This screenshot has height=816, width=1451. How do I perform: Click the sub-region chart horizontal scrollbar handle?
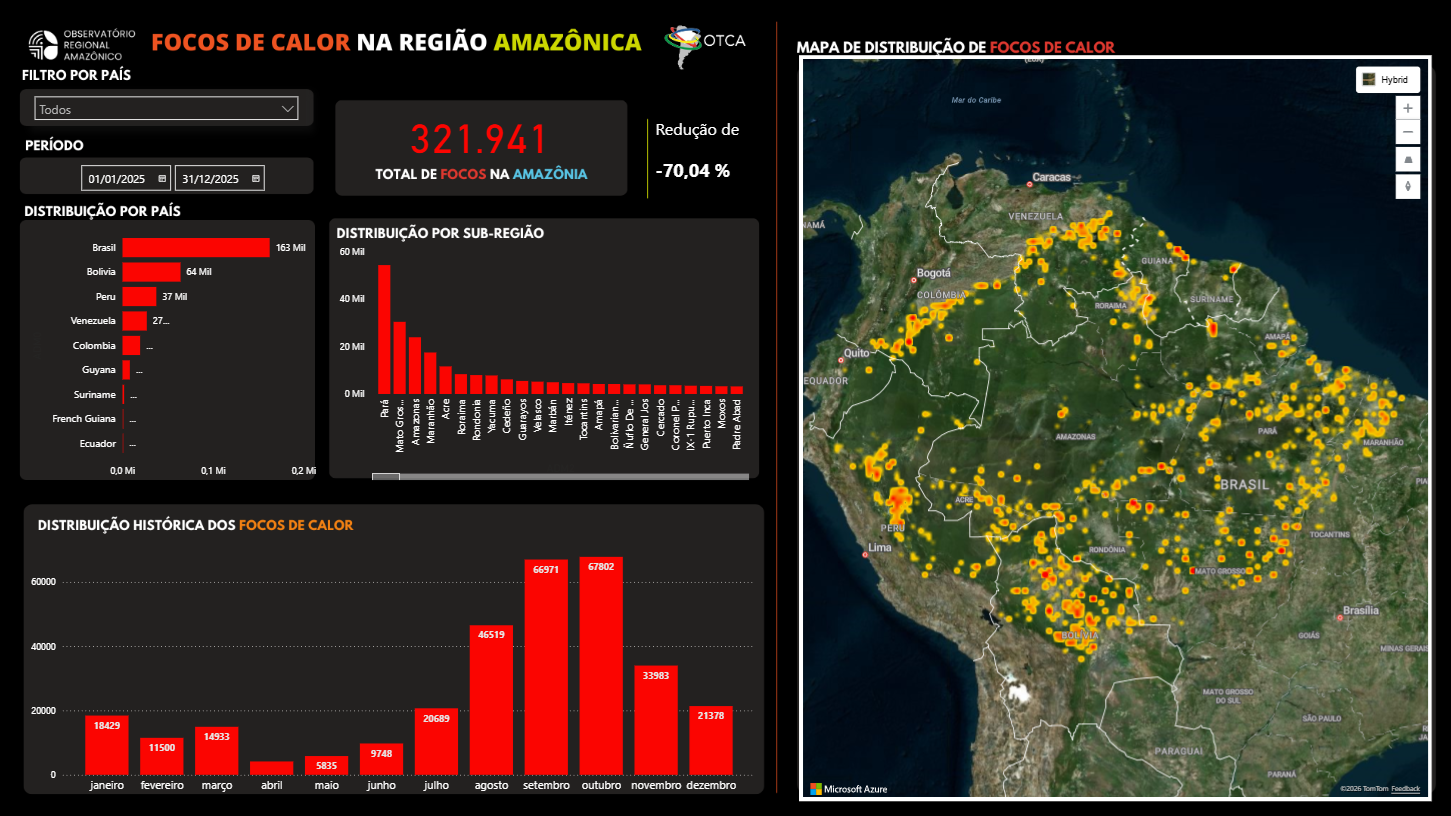pos(385,477)
